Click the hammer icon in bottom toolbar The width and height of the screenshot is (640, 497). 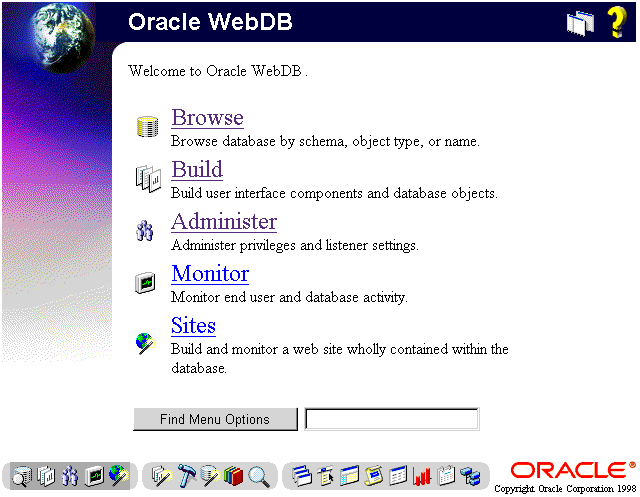[187, 475]
